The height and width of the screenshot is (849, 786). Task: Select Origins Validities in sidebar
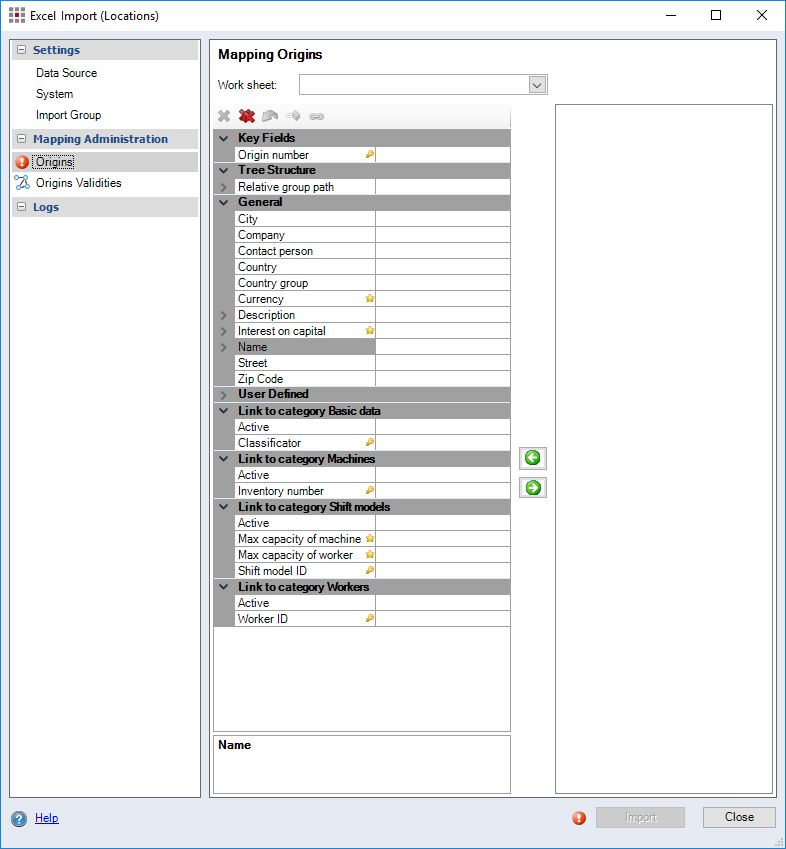(x=78, y=183)
